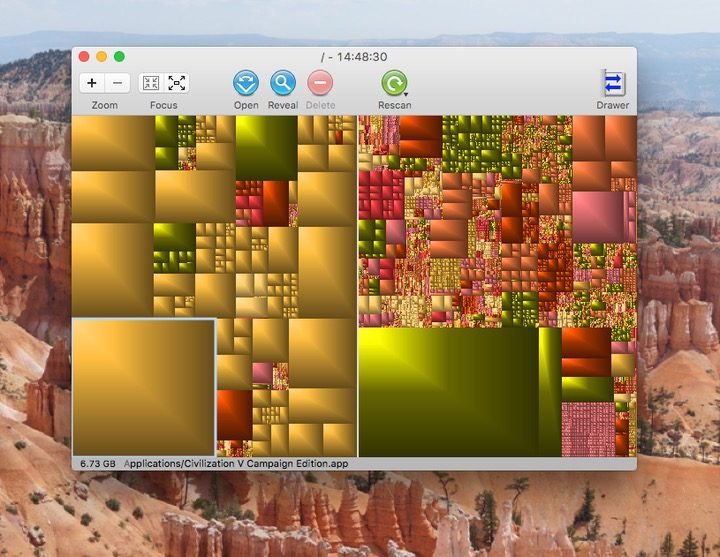Reveal the selected item in Finder
The image size is (720, 557).
point(283,83)
